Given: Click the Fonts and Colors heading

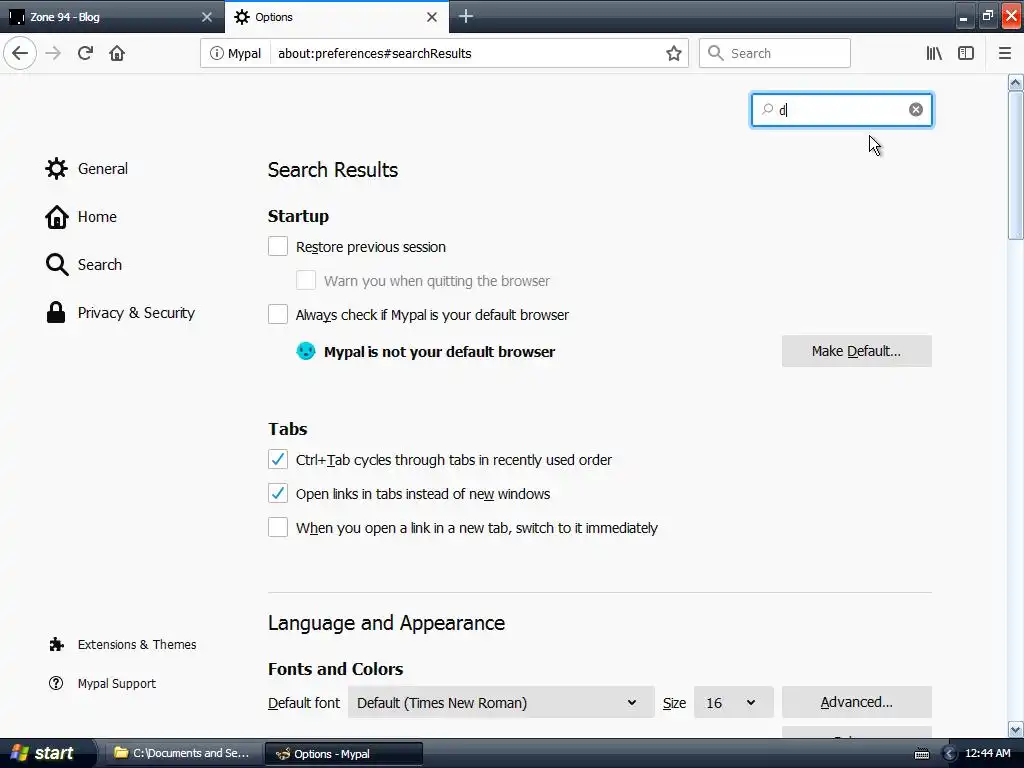Looking at the screenshot, I should [x=335, y=669].
